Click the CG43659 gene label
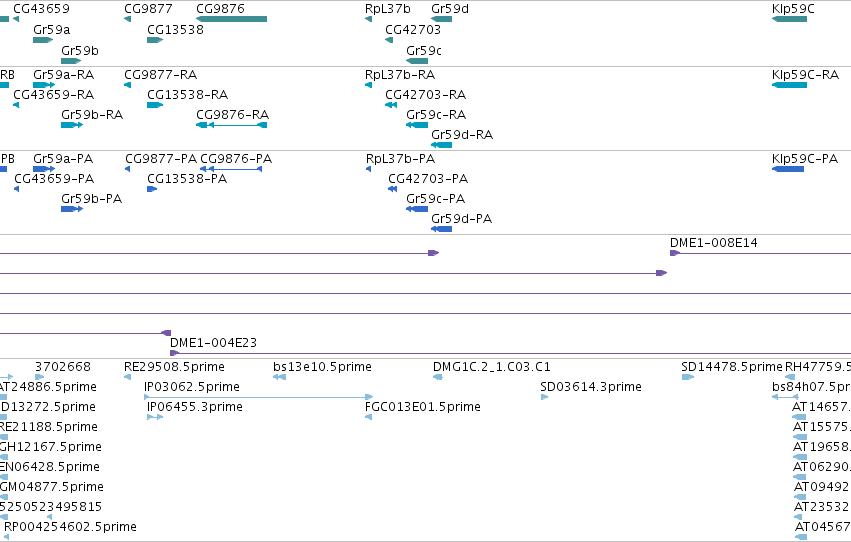The width and height of the screenshot is (851, 542). 41,9
